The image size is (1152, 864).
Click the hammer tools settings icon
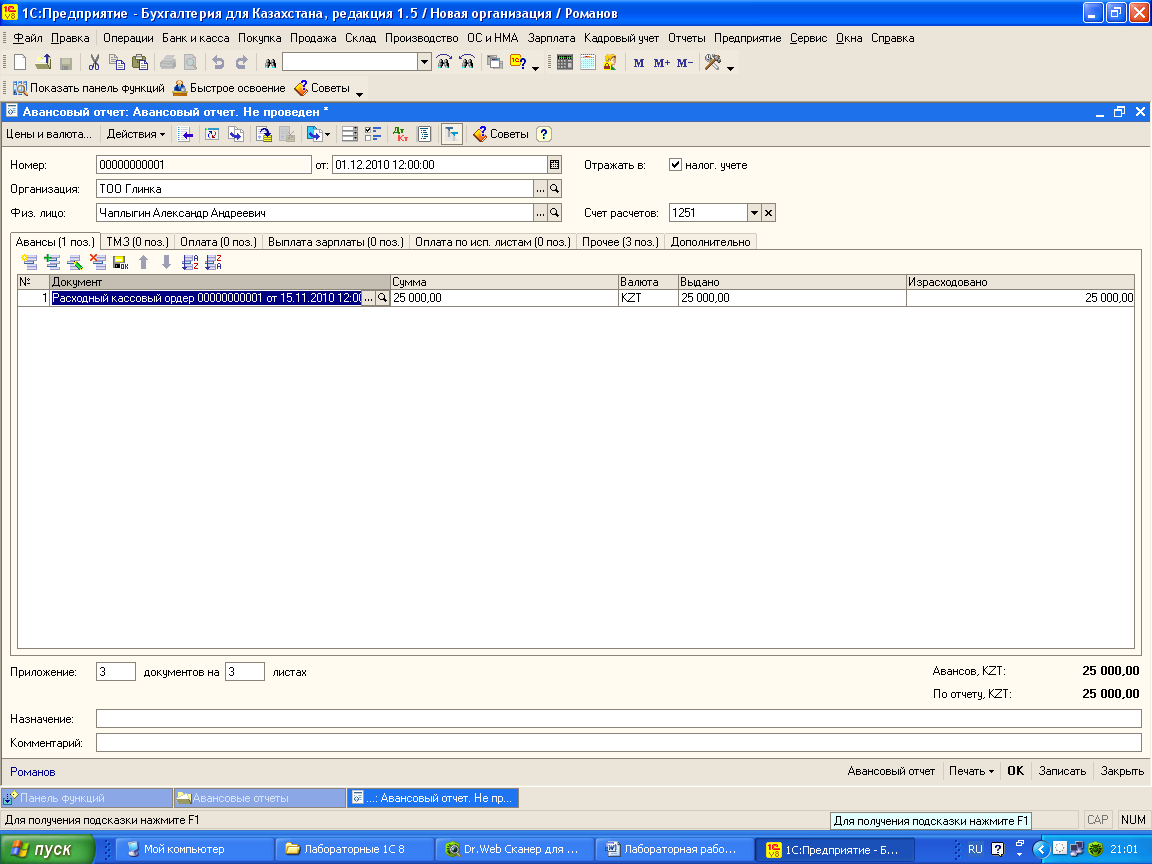coord(713,62)
